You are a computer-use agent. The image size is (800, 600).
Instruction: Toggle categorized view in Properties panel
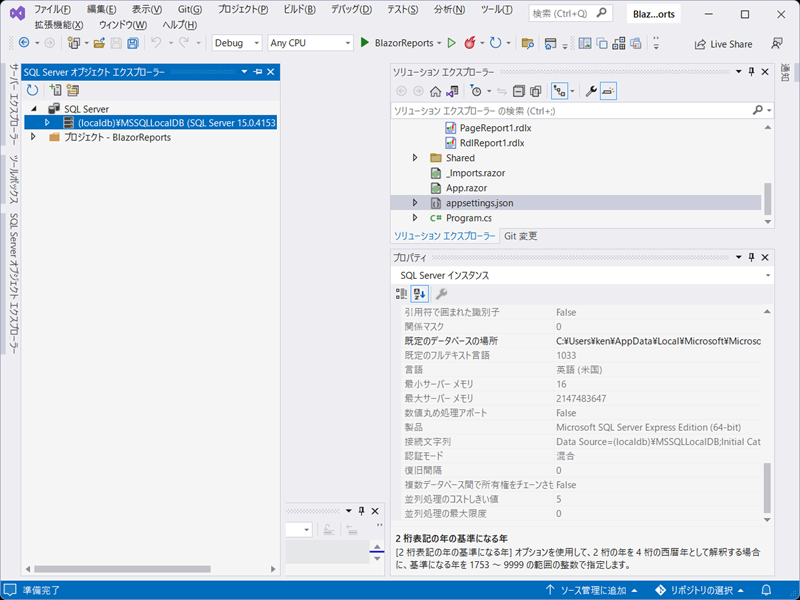(x=402, y=293)
